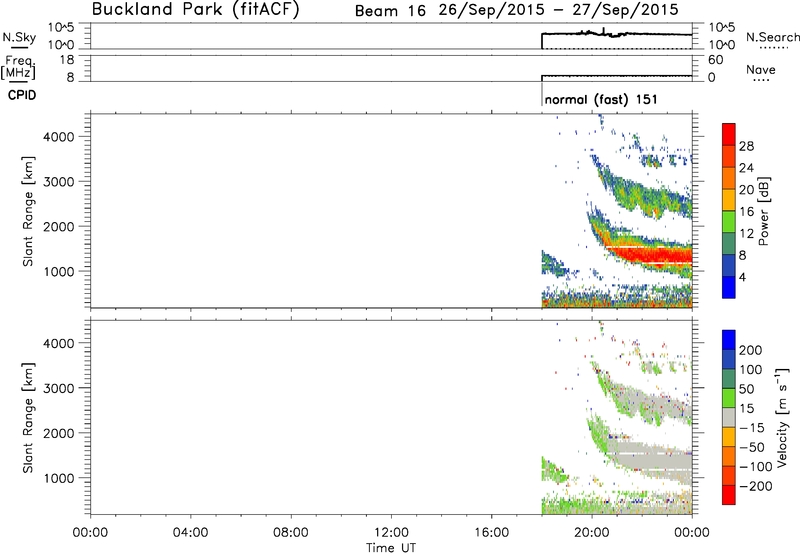The width and height of the screenshot is (800, 554).
Task: Click the '28' tick of the Power scale
Action: click(x=746, y=146)
